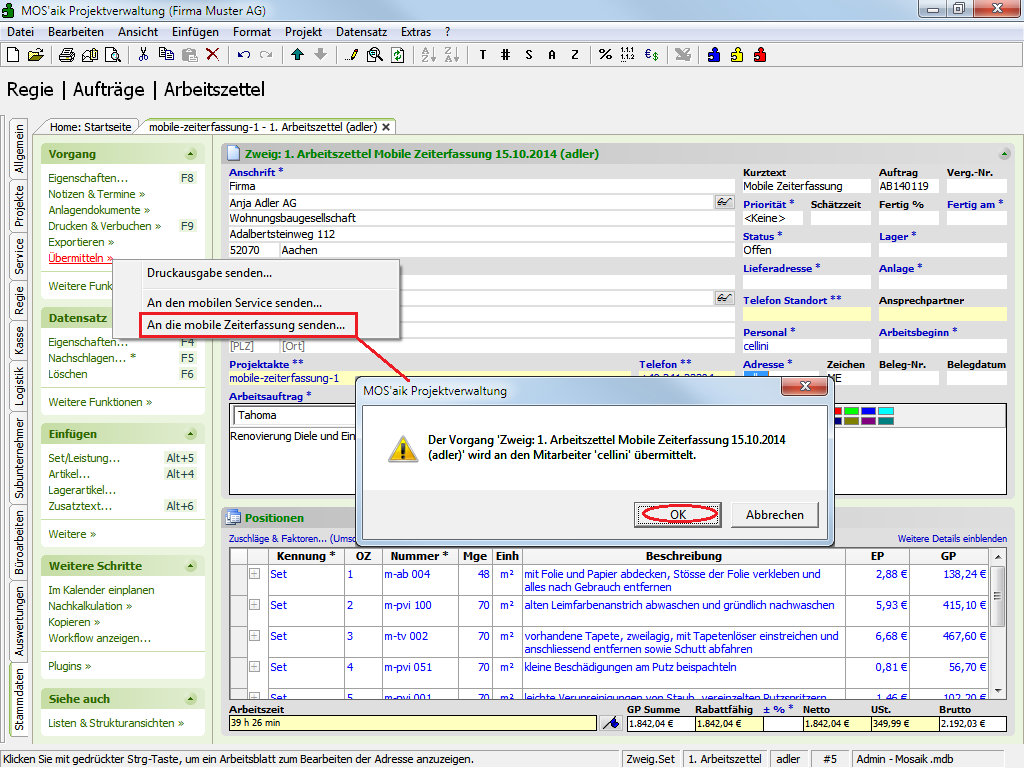This screenshot has width=1024, height=768.
Task: Confirm the dialog with OK
Action: click(678, 514)
